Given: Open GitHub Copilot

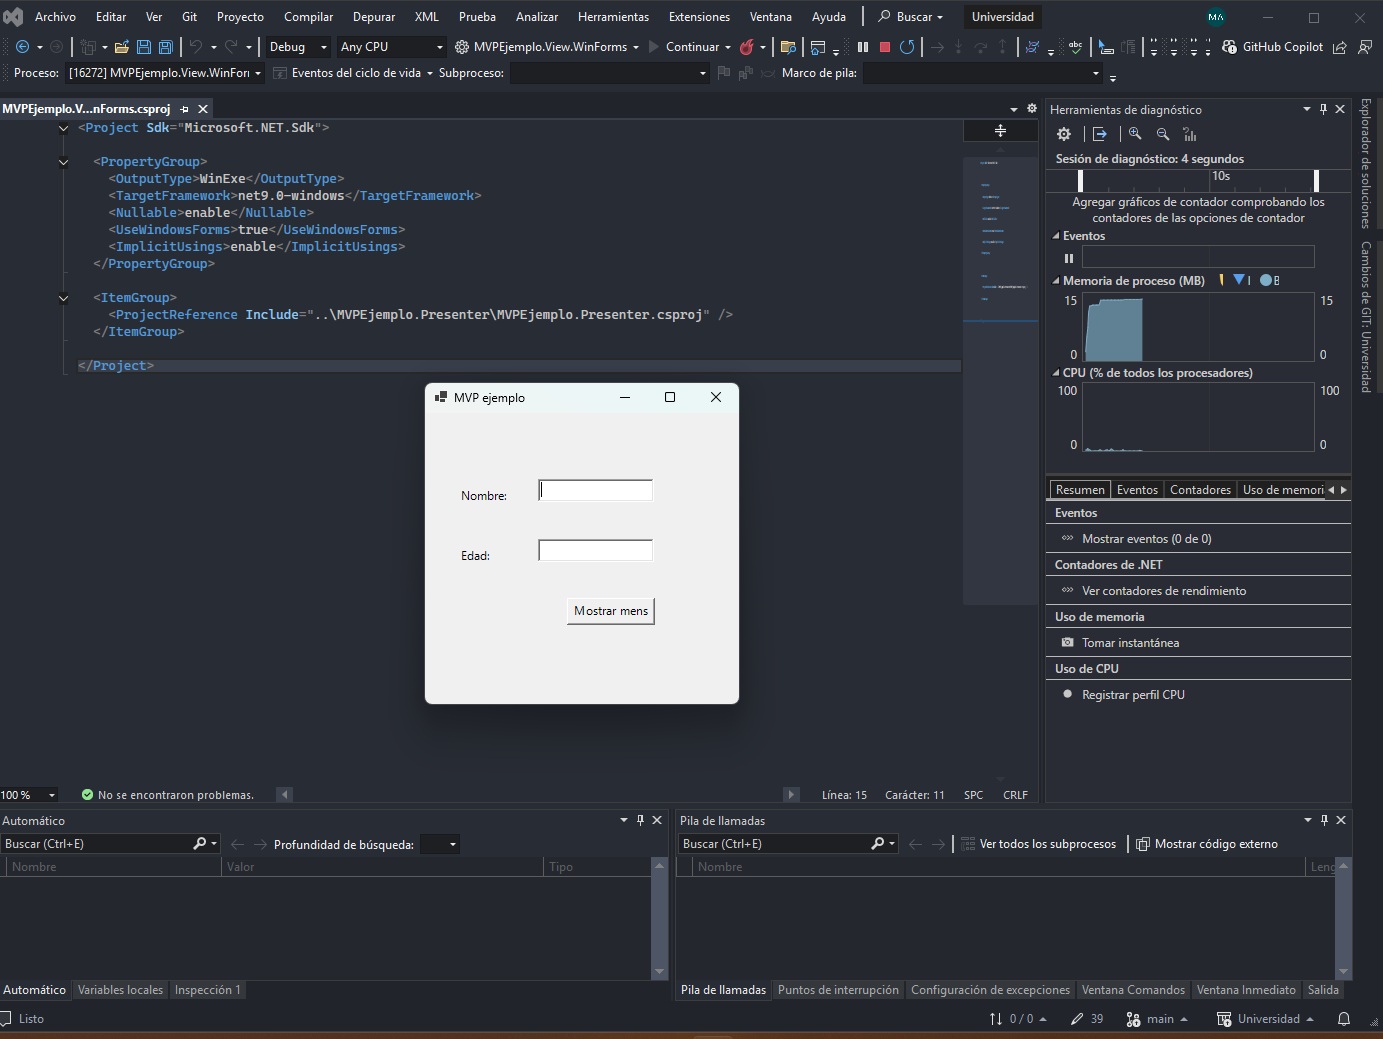Looking at the screenshot, I should [1272, 47].
